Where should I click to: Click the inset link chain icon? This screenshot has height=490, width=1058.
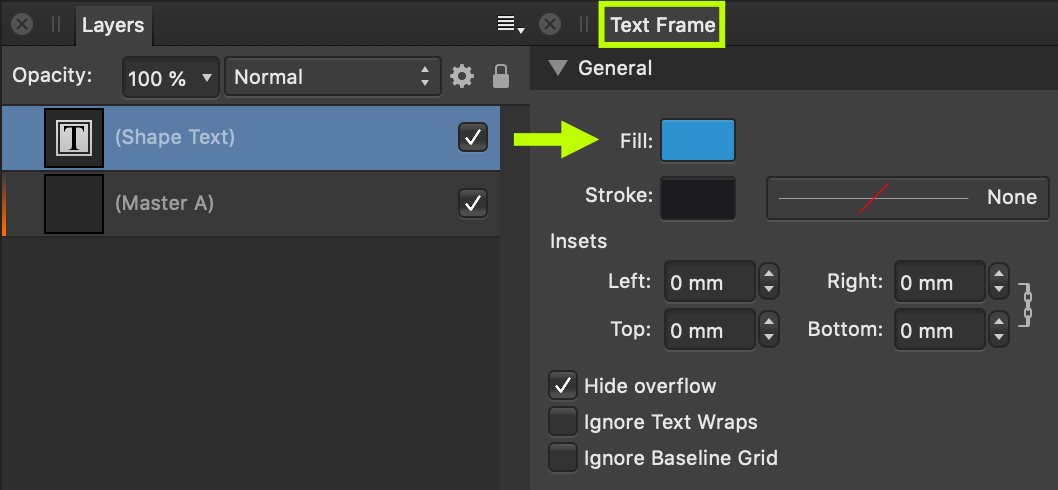[1026, 306]
